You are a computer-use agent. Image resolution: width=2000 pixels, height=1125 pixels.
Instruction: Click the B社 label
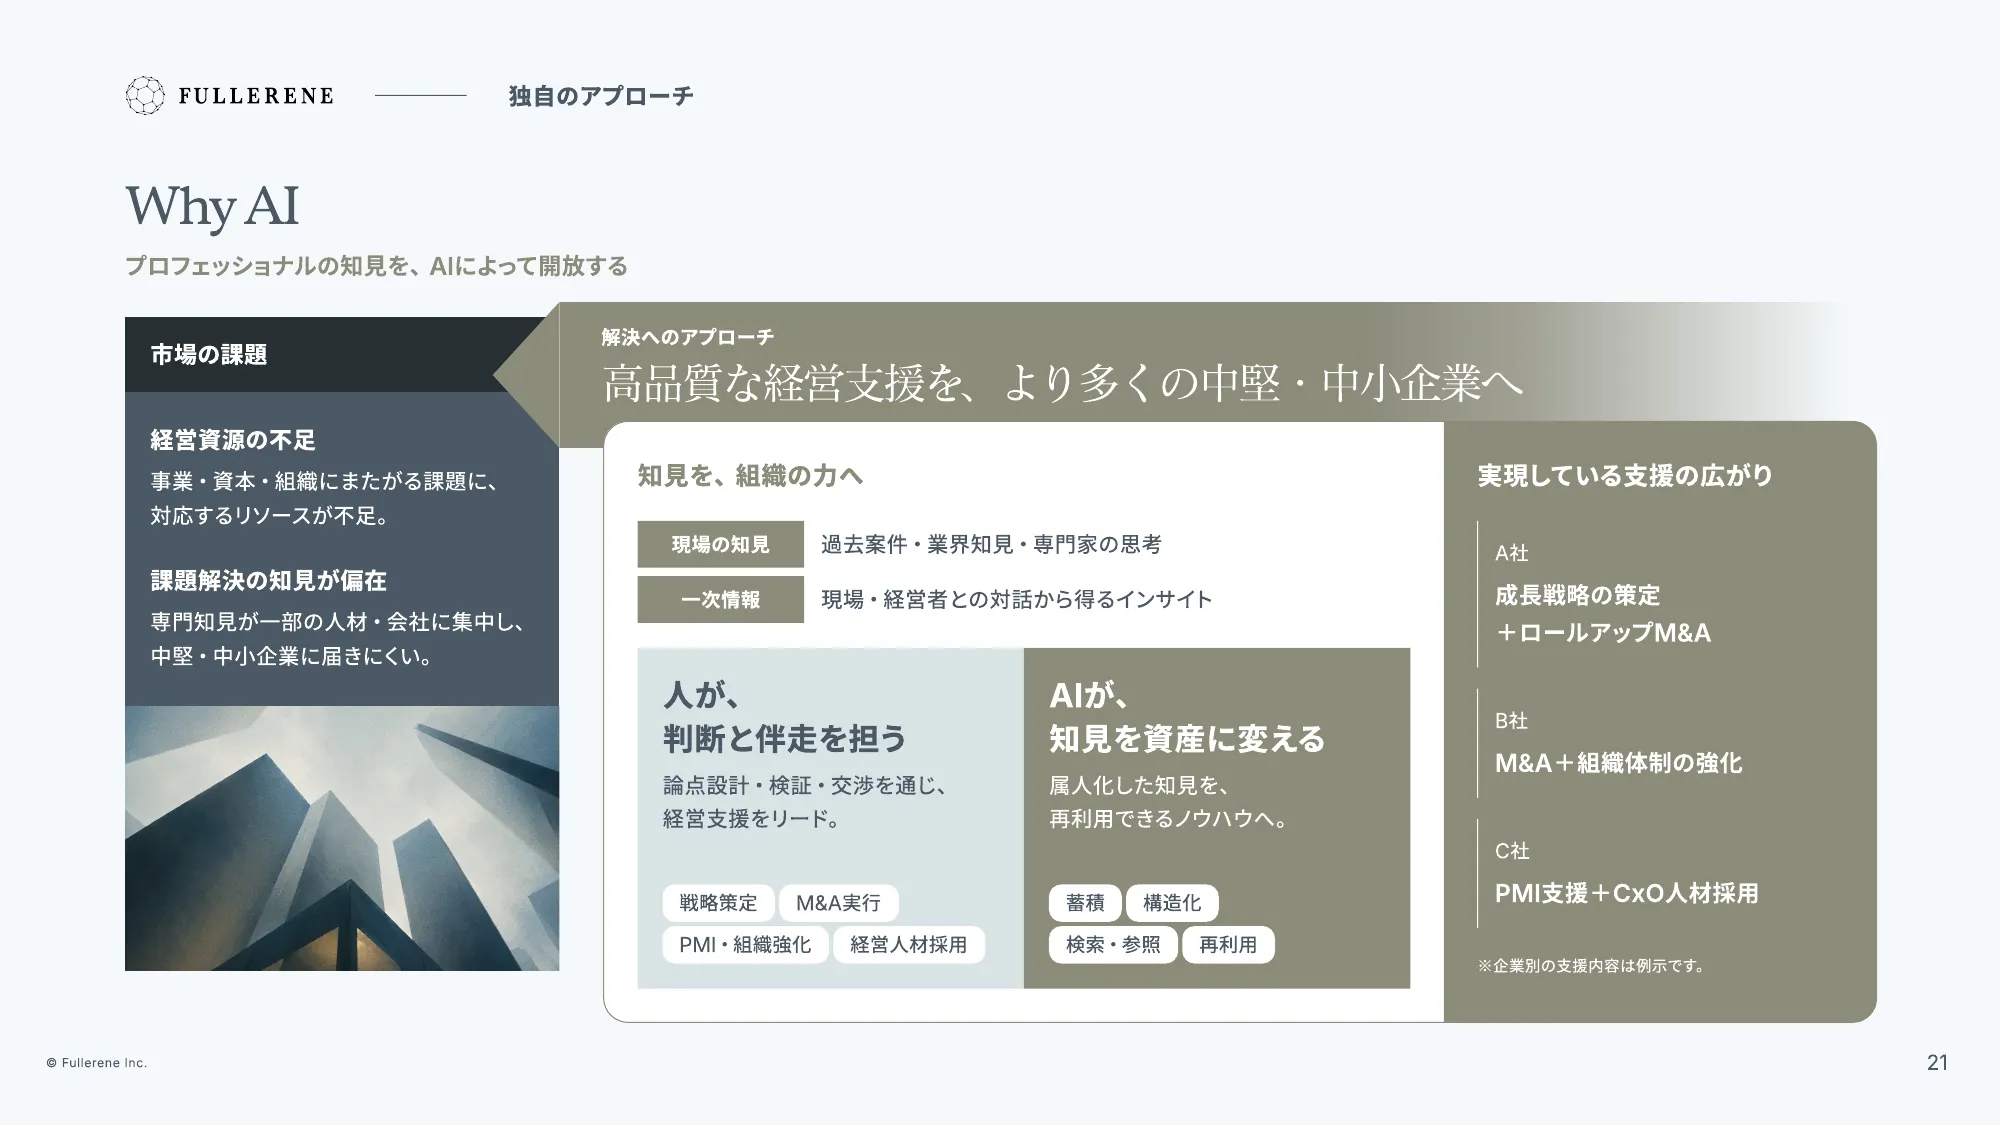(1511, 721)
